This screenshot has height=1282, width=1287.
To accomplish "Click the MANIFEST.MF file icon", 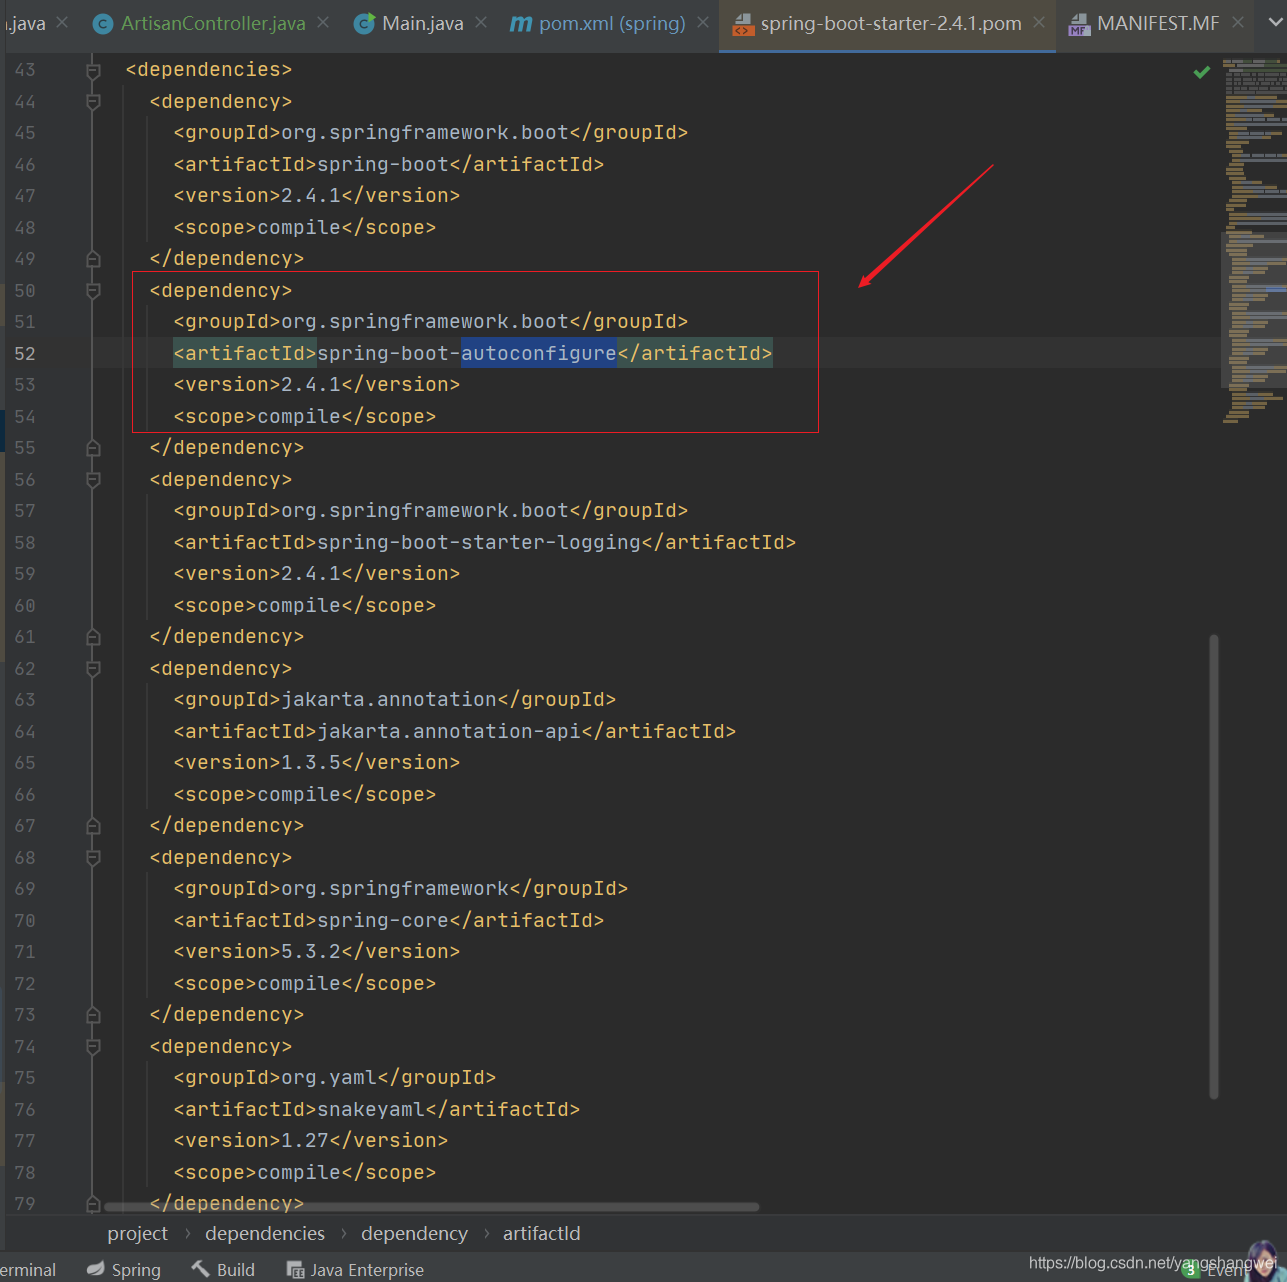I will [1079, 23].
